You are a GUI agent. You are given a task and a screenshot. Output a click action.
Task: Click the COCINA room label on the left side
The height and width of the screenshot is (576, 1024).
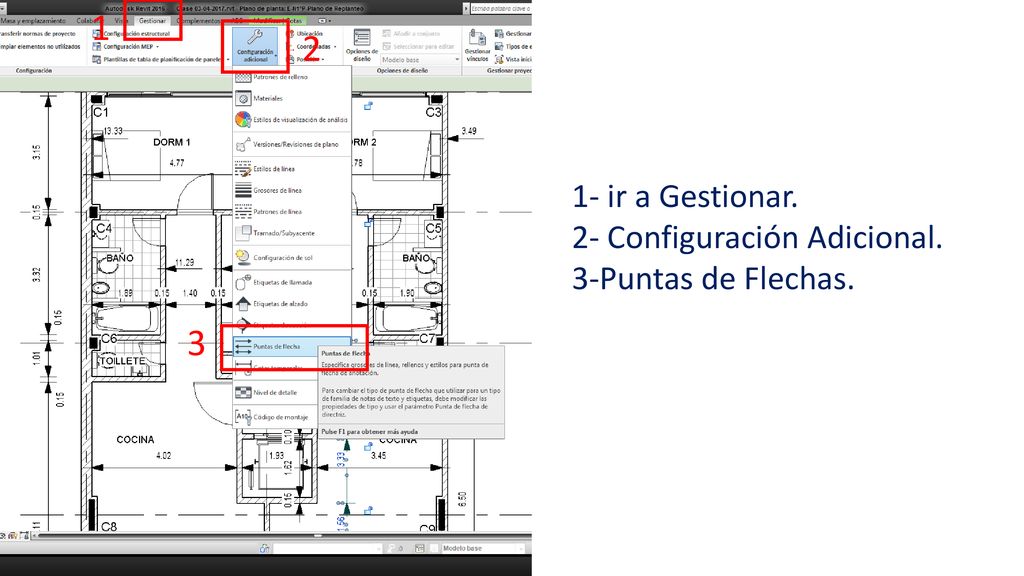[135, 440]
